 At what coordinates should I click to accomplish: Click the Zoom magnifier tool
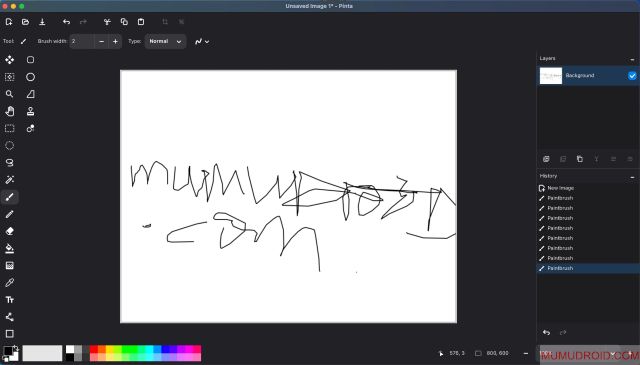(10, 94)
